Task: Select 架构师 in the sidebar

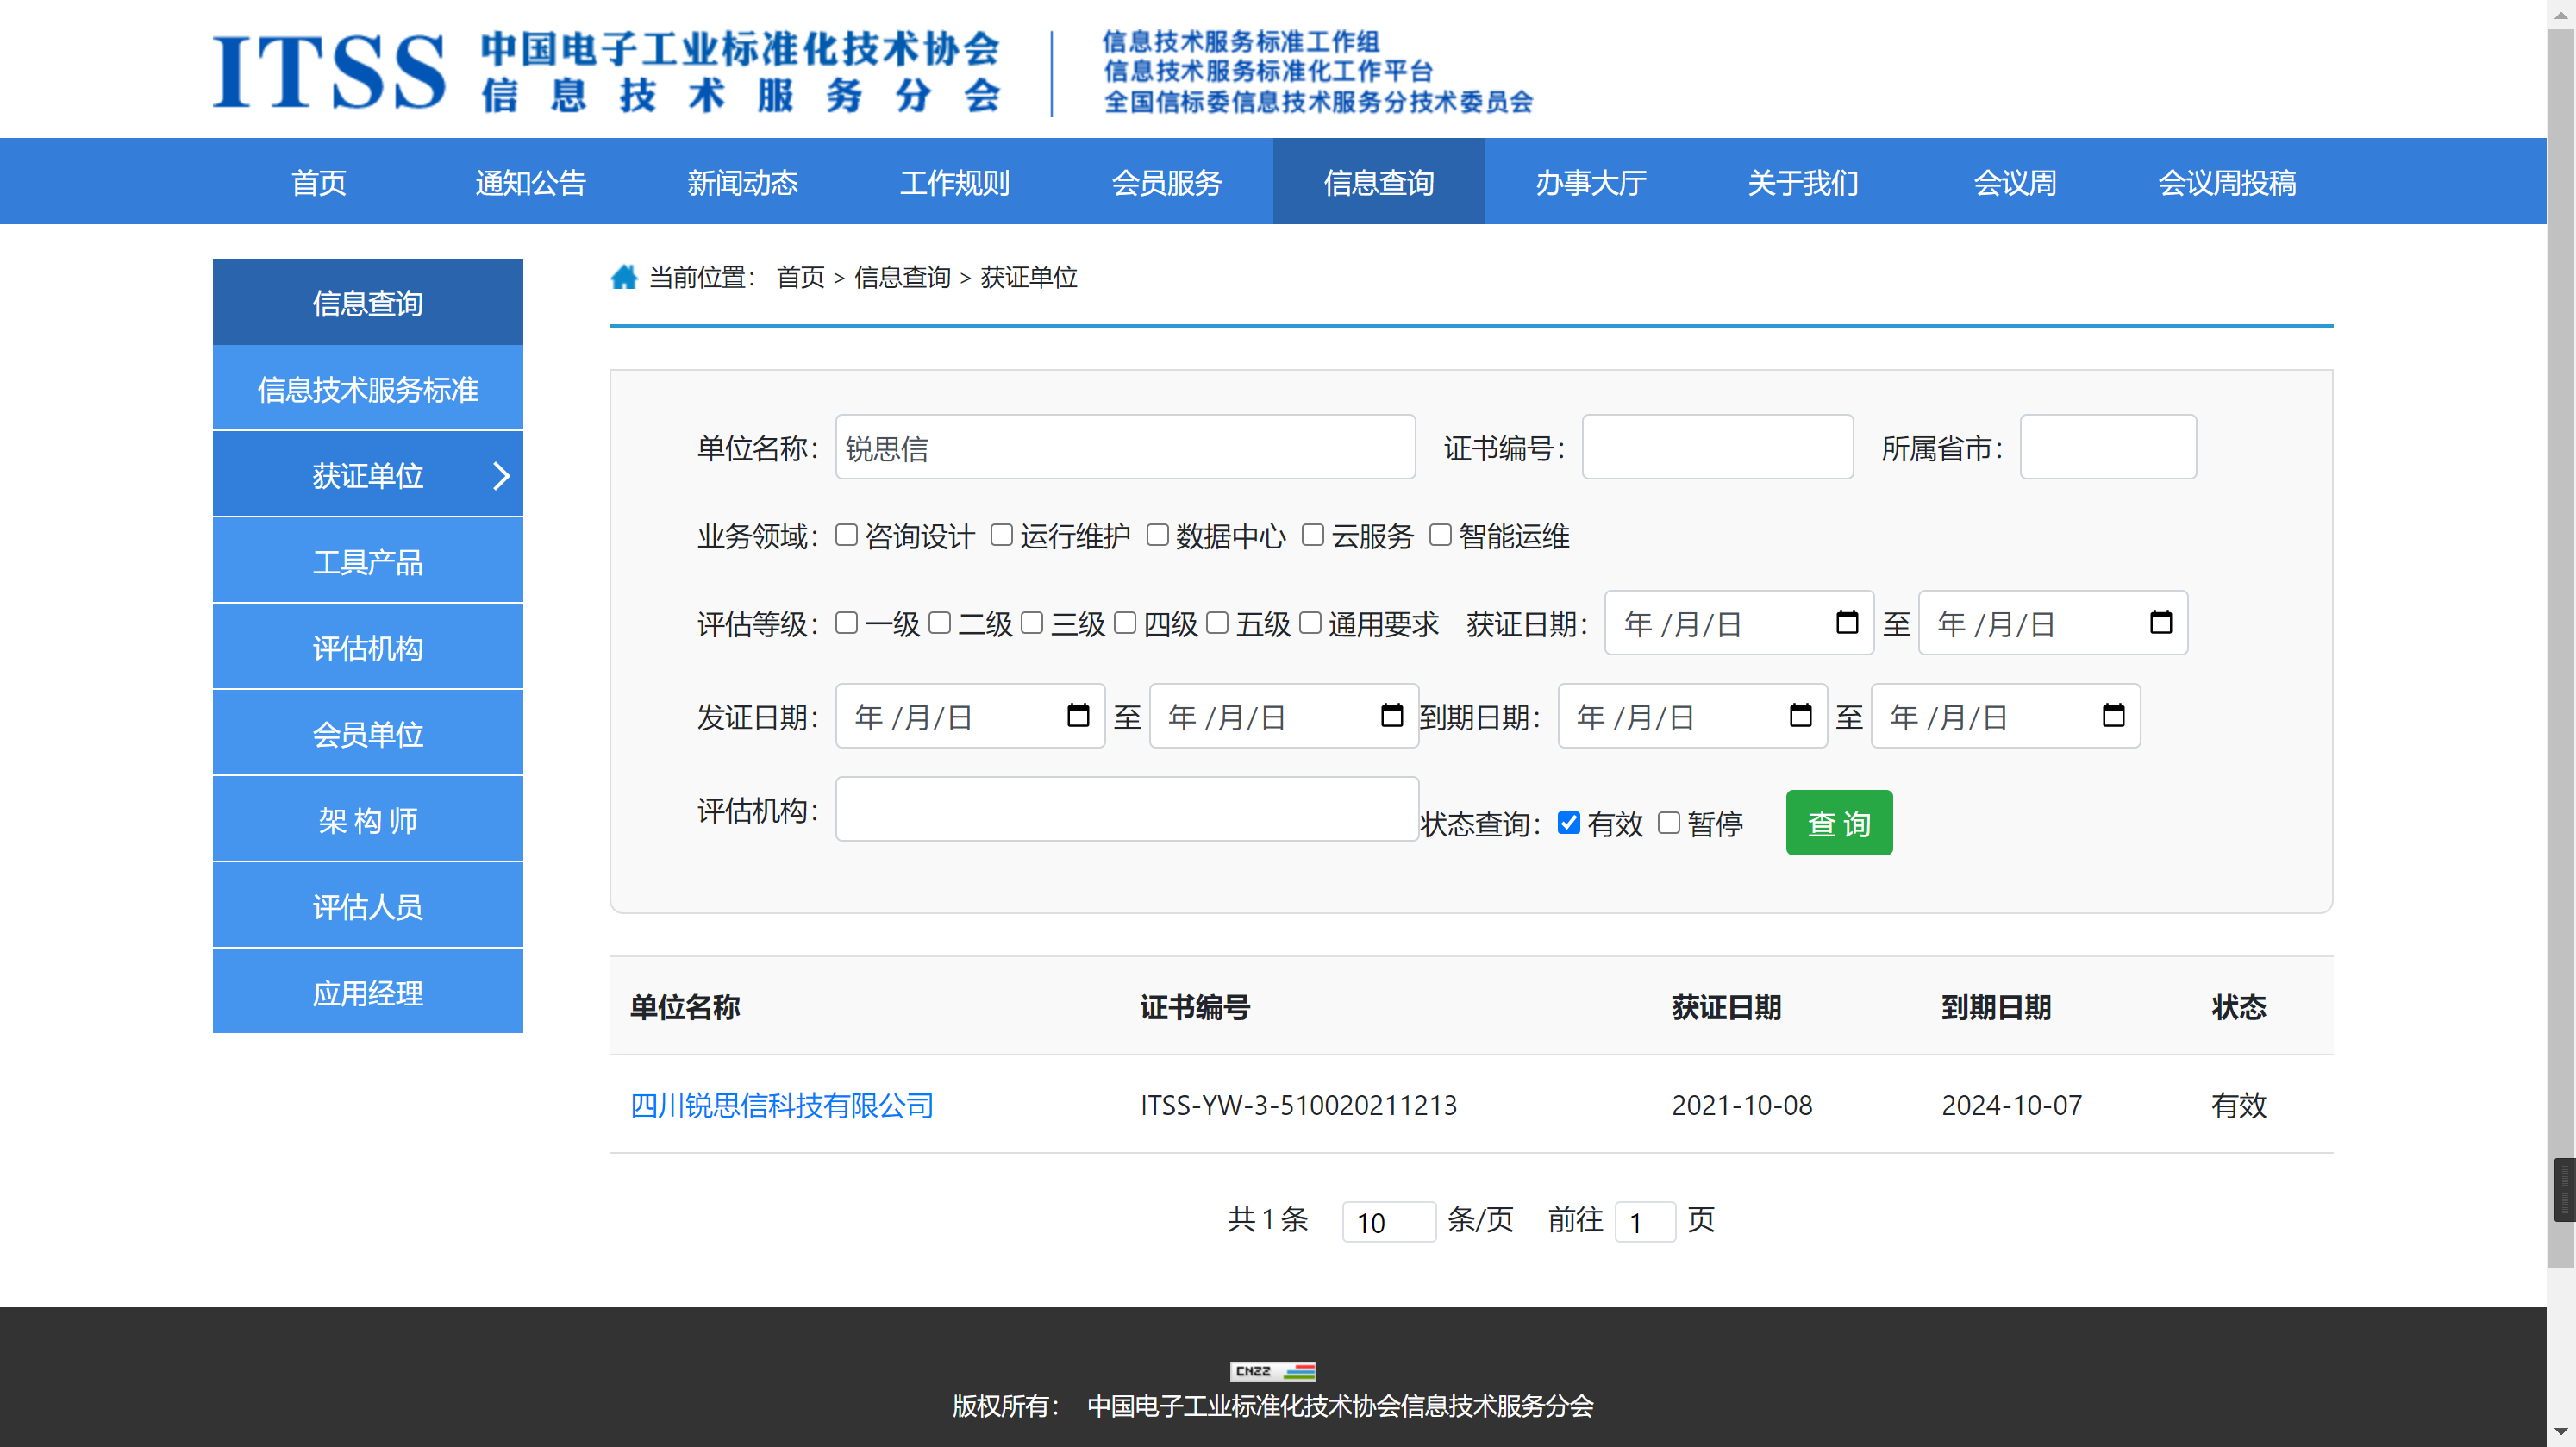Action: 367,820
